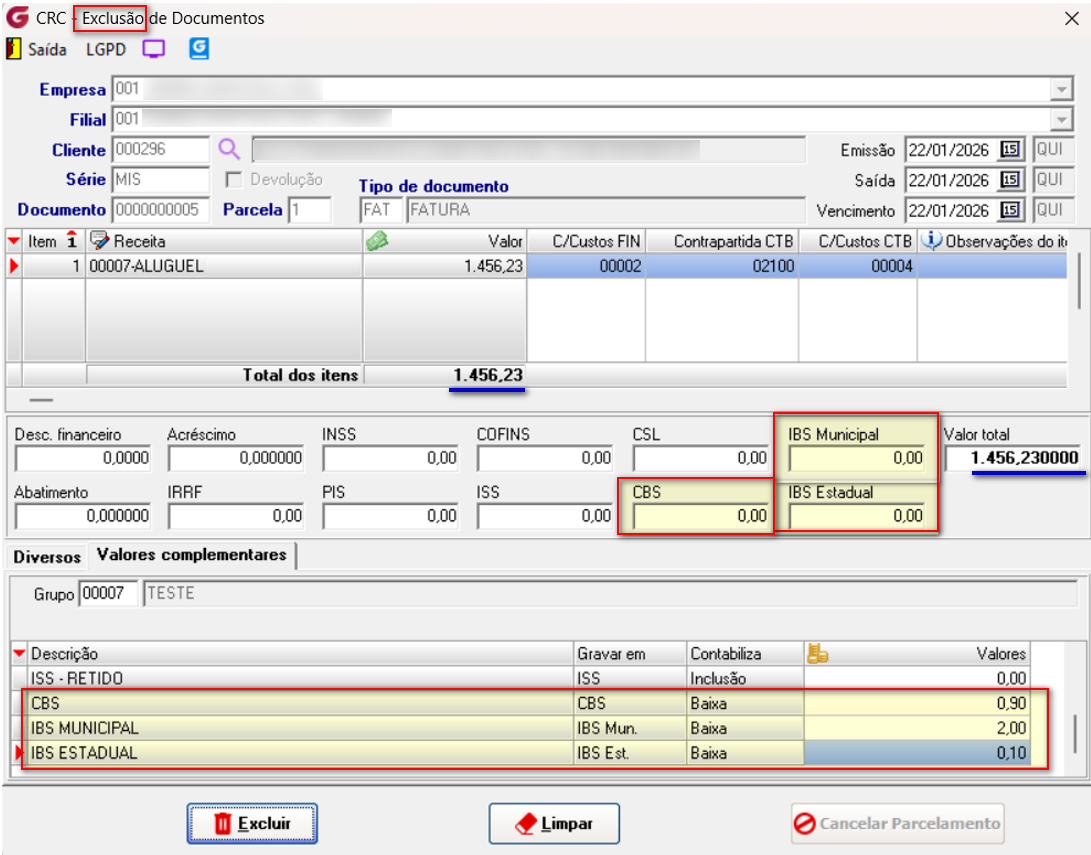Click the Limpar button

click(x=554, y=824)
